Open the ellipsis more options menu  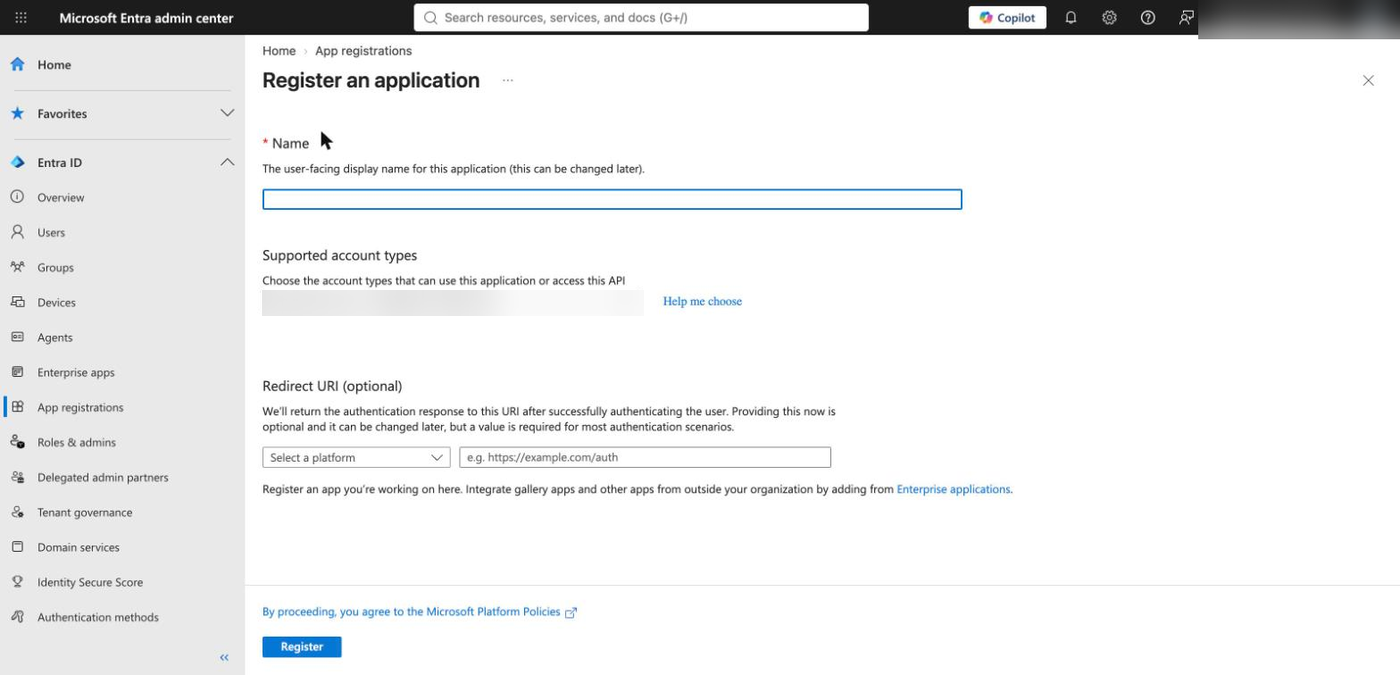coord(508,81)
